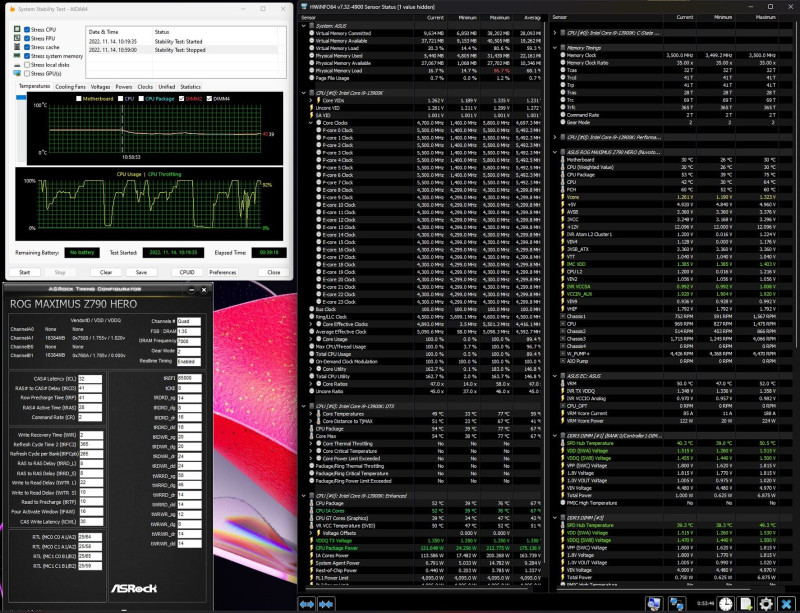Click tREFI value field in Timing Configurator
The width and height of the screenshot is (800, 613).
tap(189, 378)
